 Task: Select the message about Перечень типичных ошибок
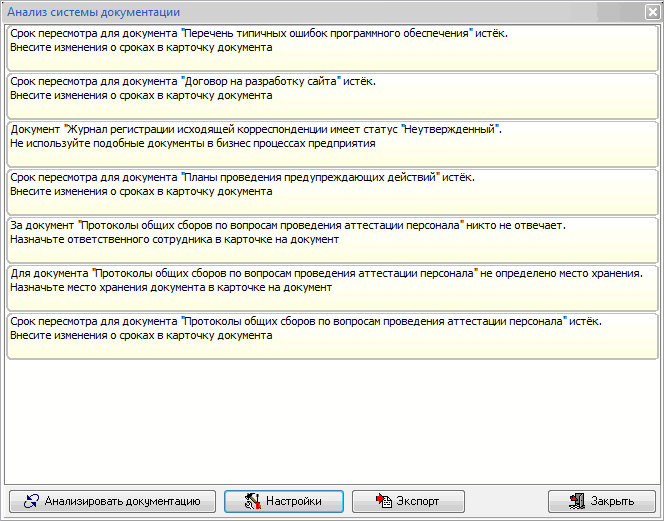(332, 48)
